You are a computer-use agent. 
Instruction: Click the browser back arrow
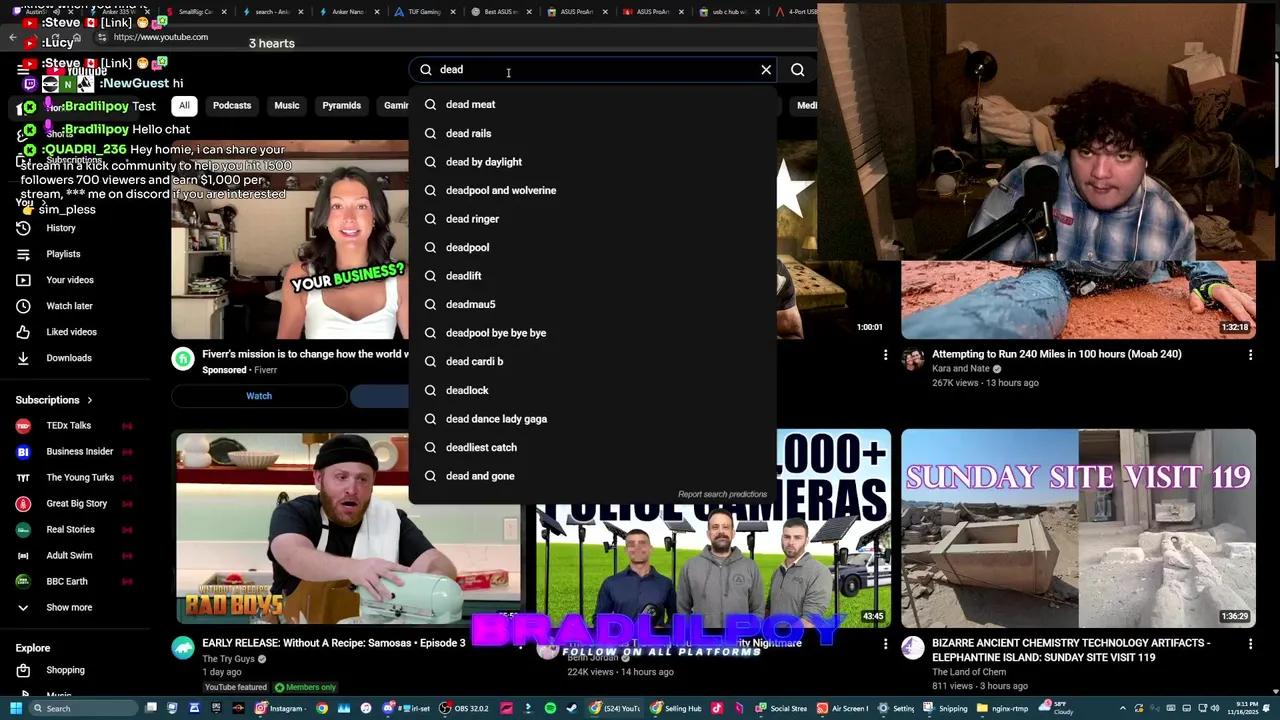(13, 37)
